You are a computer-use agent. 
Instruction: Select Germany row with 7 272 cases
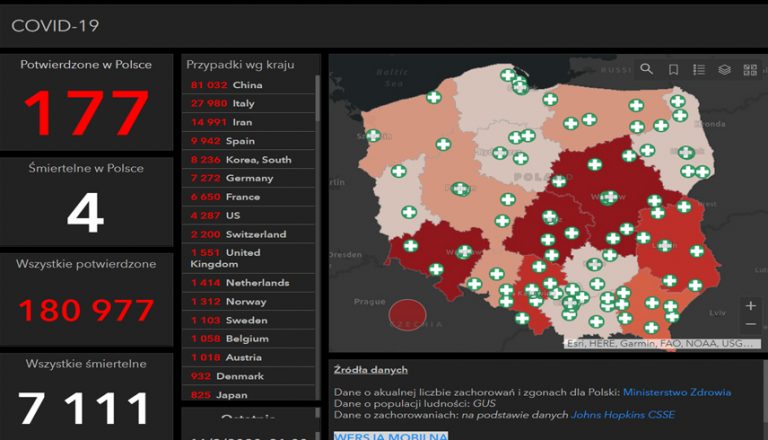(x=249, y=178)
